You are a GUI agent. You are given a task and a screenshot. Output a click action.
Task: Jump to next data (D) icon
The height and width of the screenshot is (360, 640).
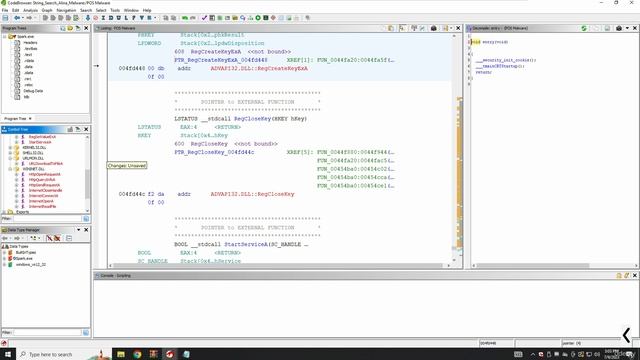[x=111, y=18]
